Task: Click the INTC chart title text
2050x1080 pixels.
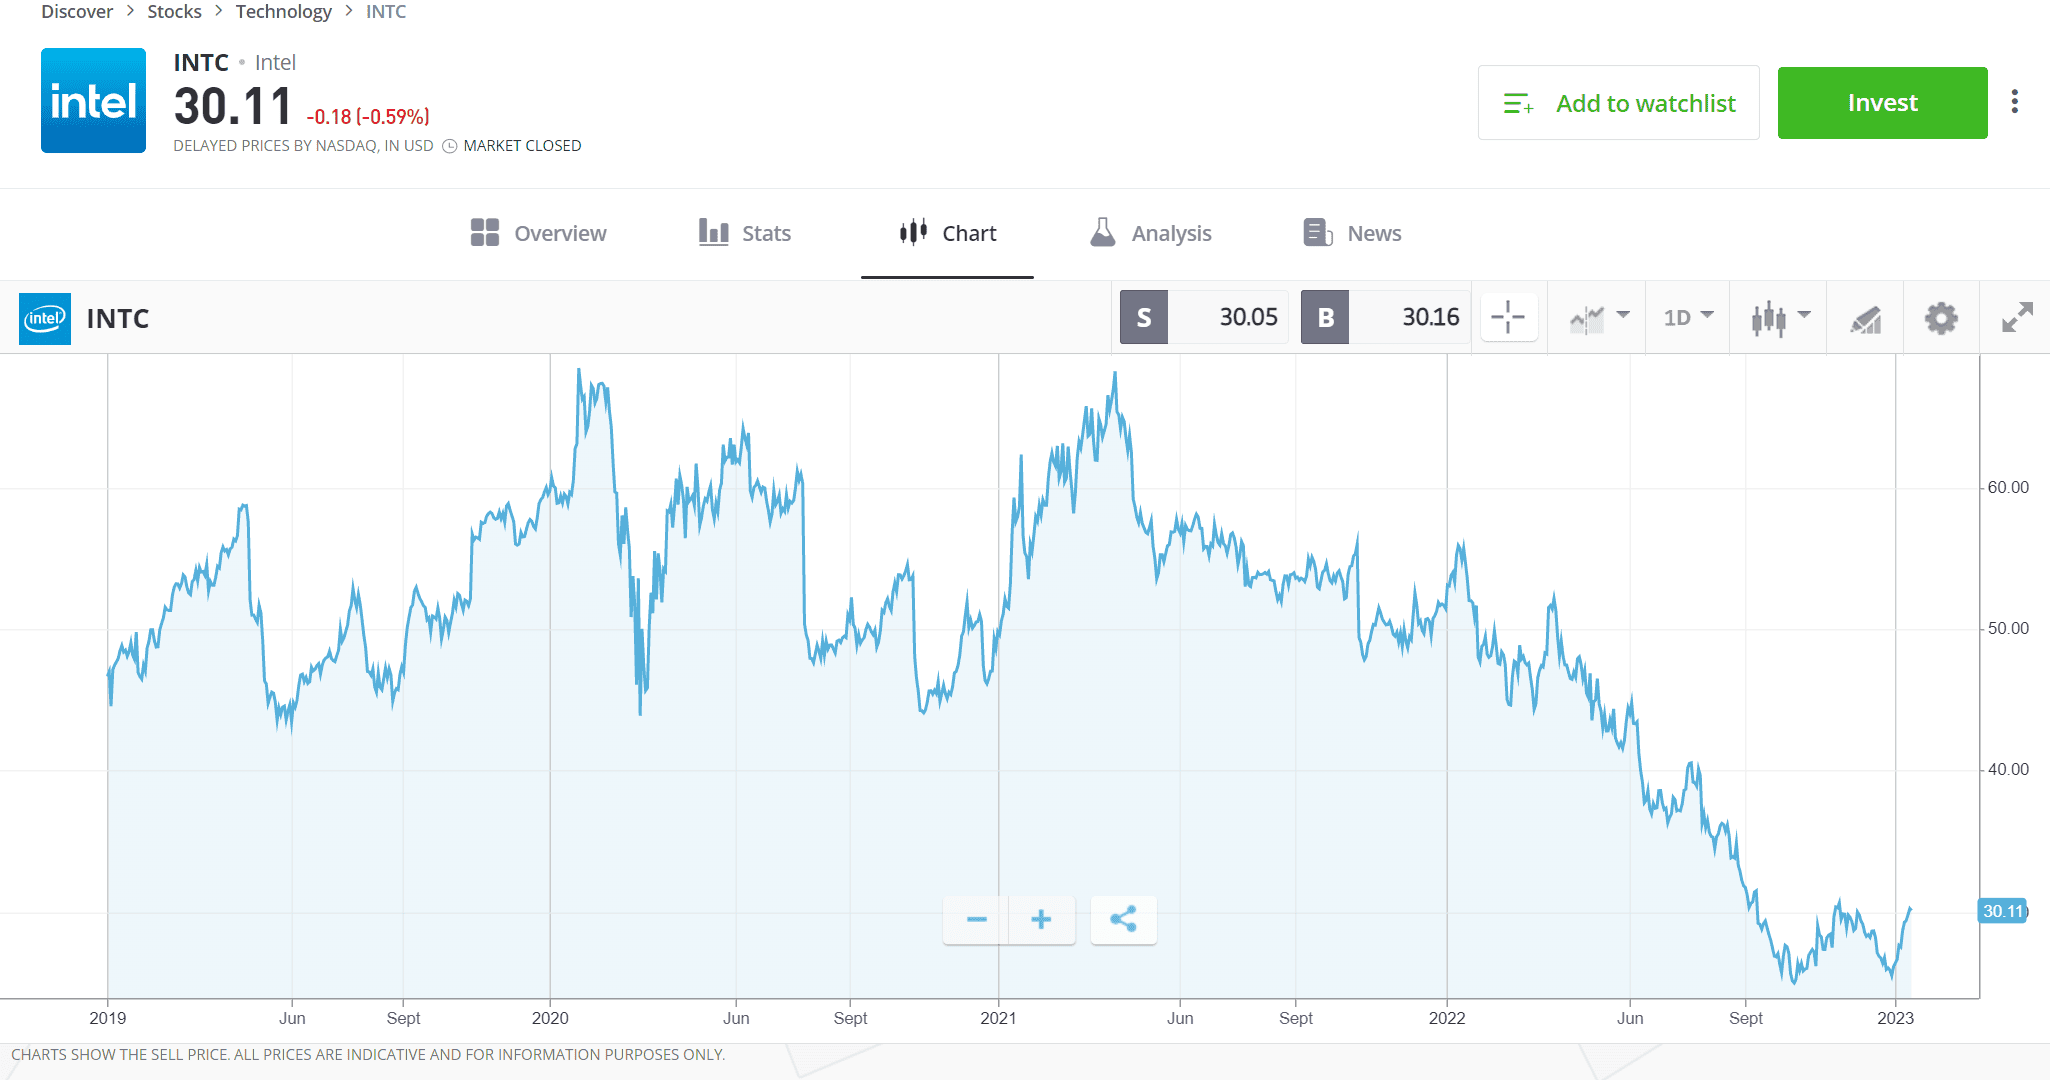Action: tap(118, 319)
